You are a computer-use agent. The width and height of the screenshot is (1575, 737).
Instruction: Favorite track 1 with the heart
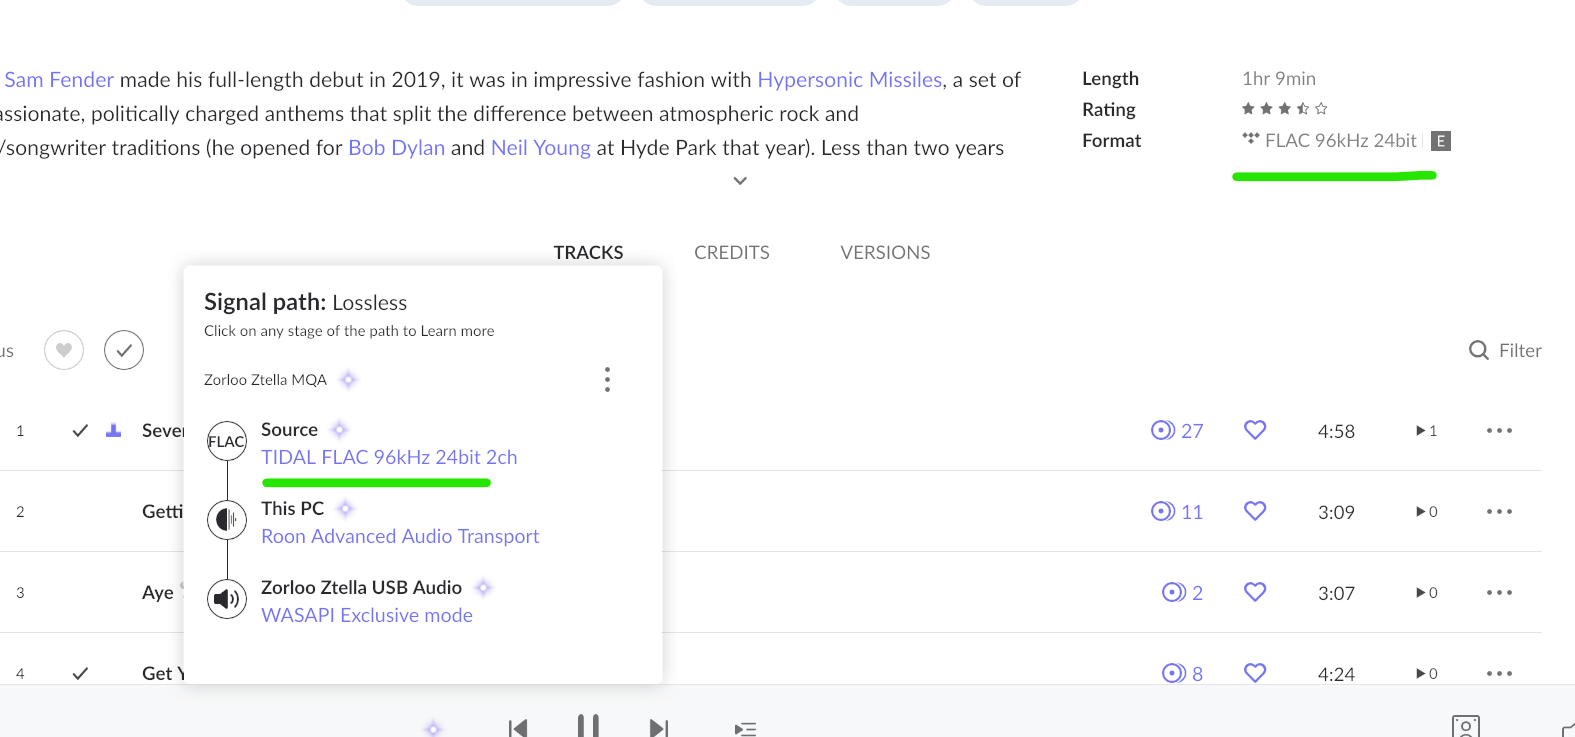[1255, 430]
